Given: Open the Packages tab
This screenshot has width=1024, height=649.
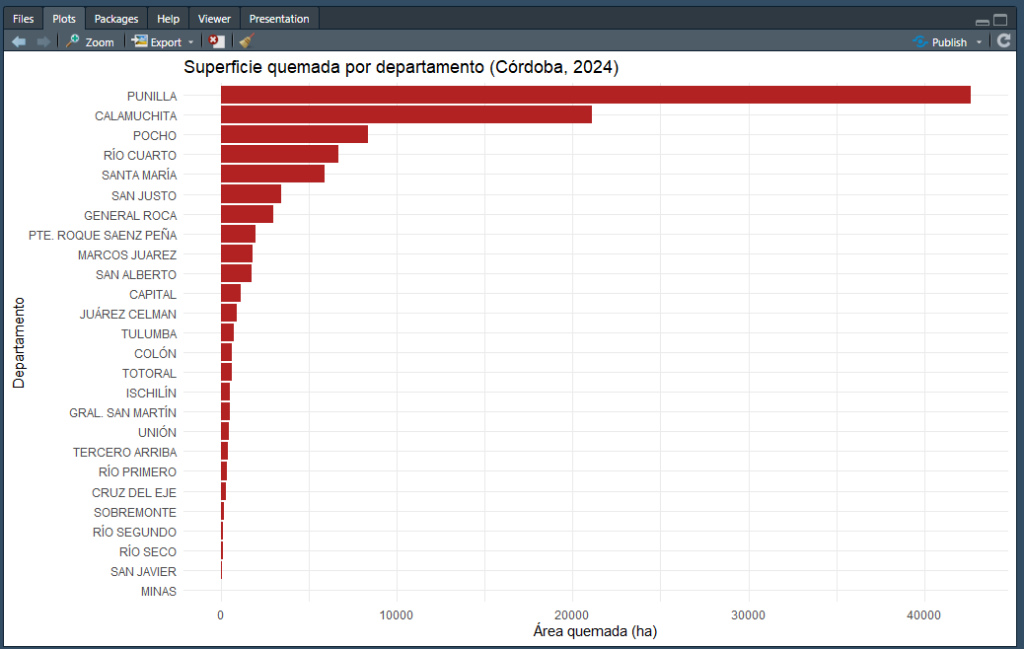Looking at the screenshot, I should click(116, 19).
